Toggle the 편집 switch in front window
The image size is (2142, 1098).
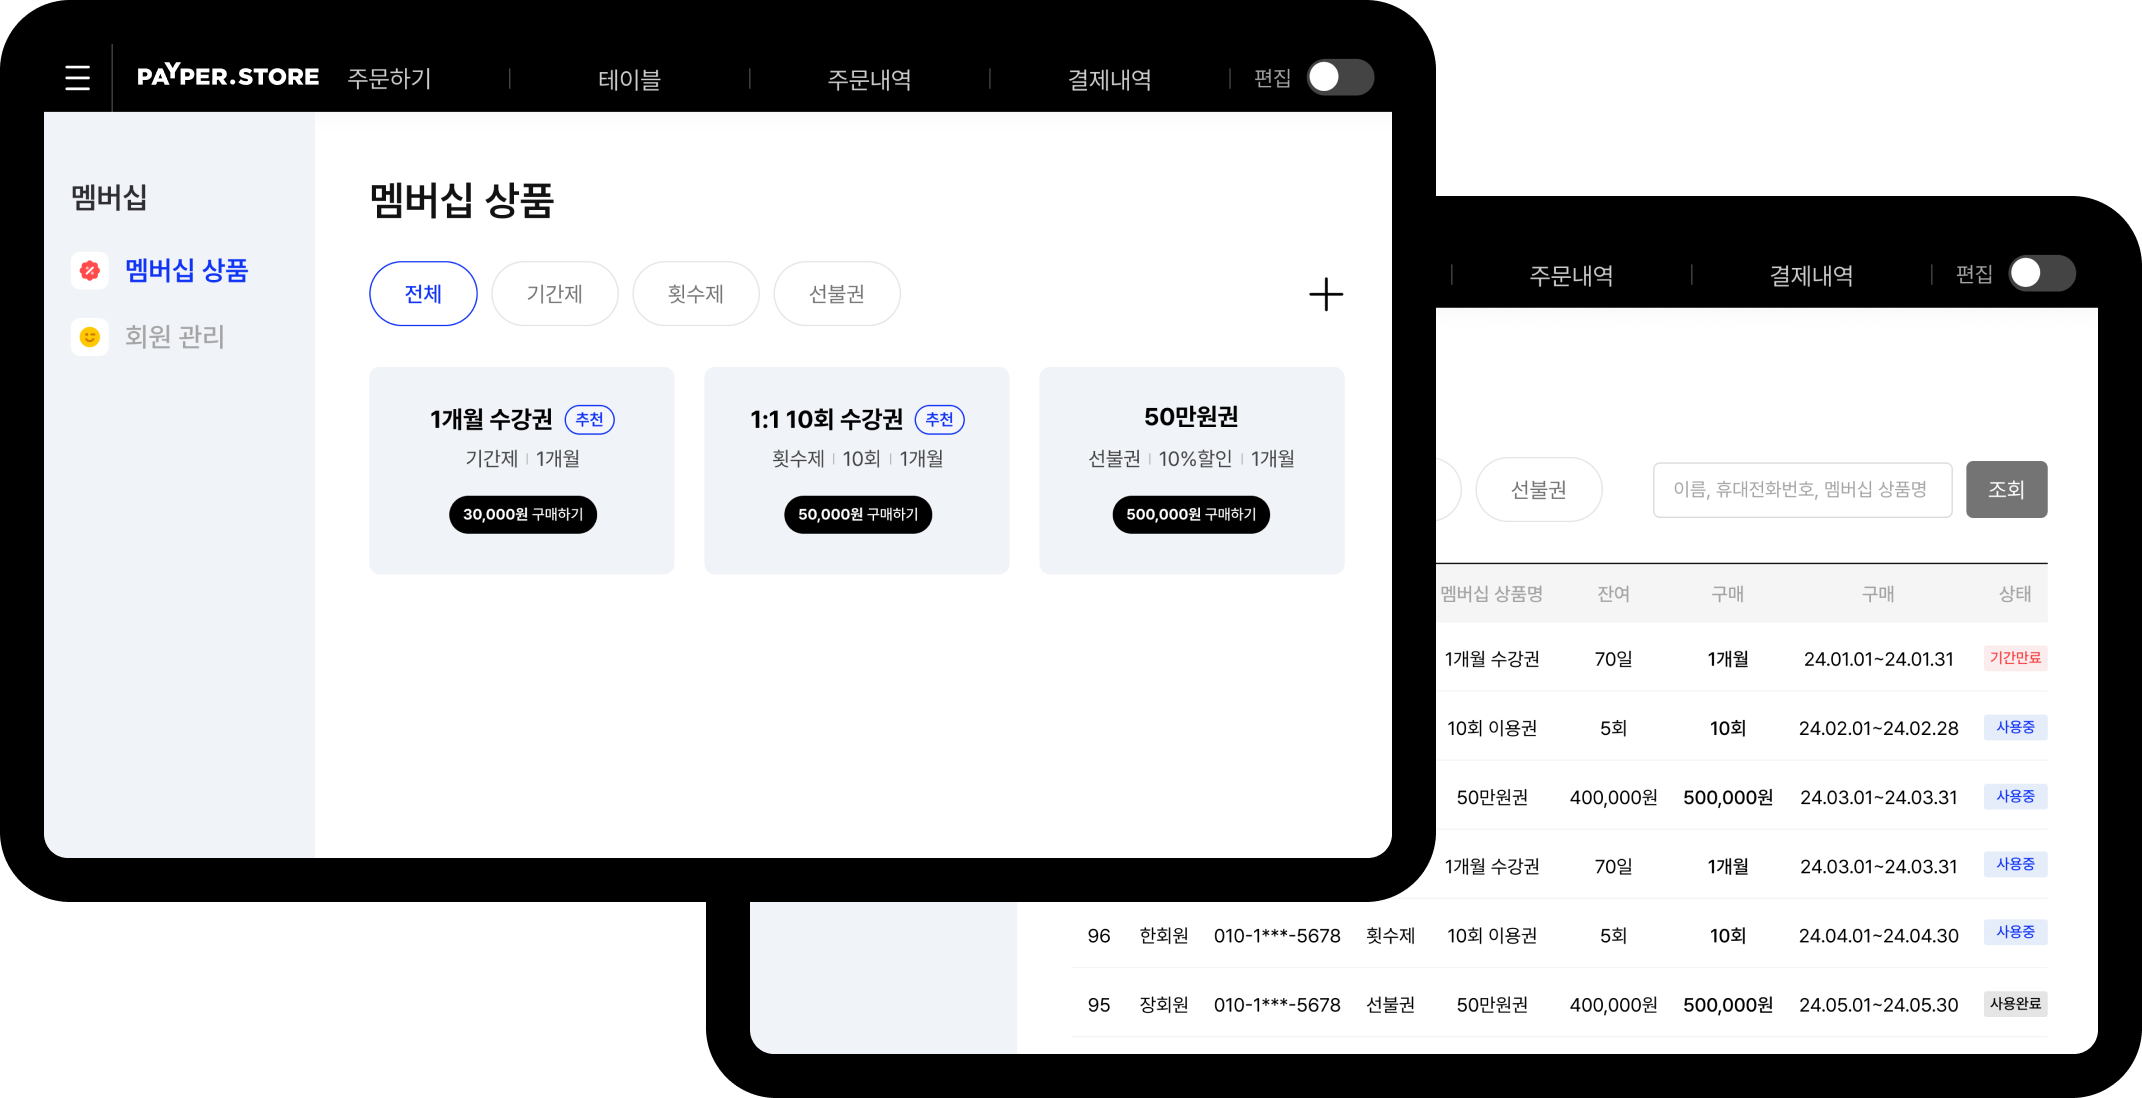pyautogui.click(x=1340, y=77)
